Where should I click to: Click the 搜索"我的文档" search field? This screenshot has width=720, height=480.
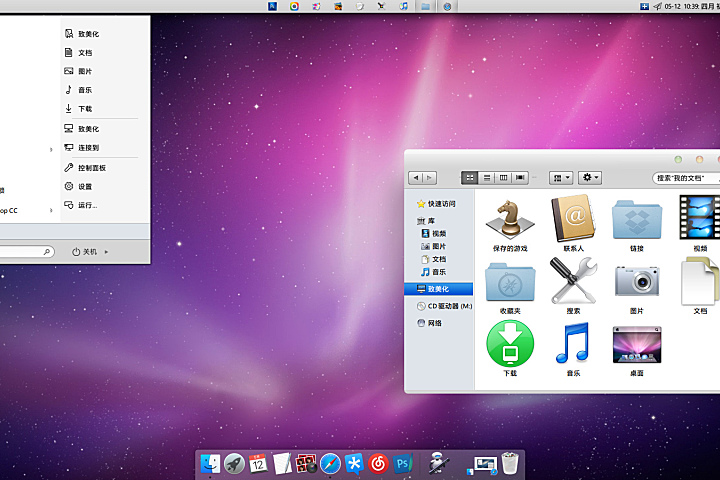tap(686, 178)
